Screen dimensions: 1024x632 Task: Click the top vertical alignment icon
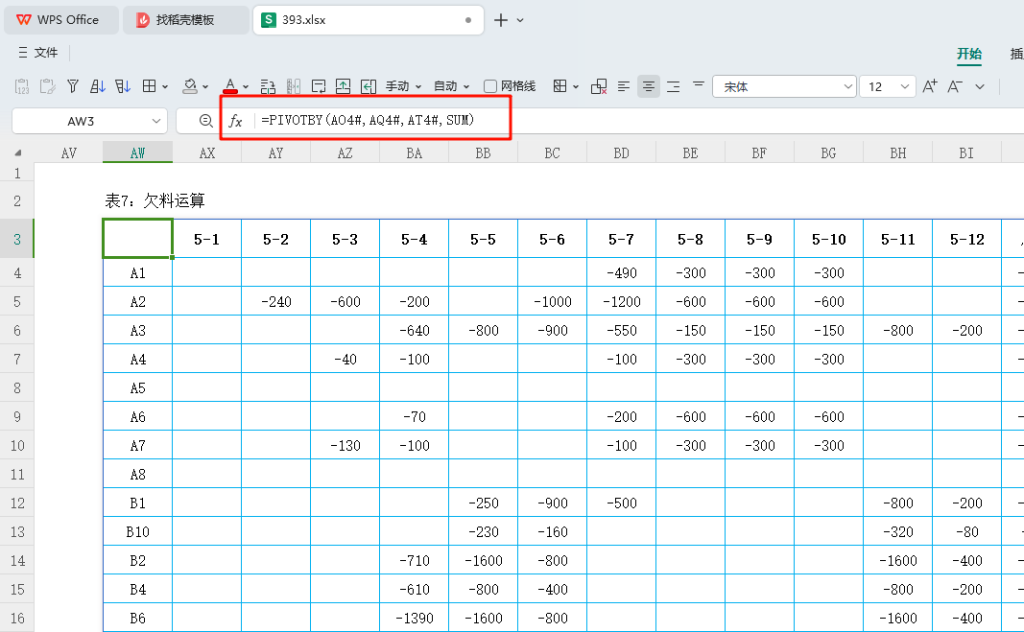click(x=698, y=84)
